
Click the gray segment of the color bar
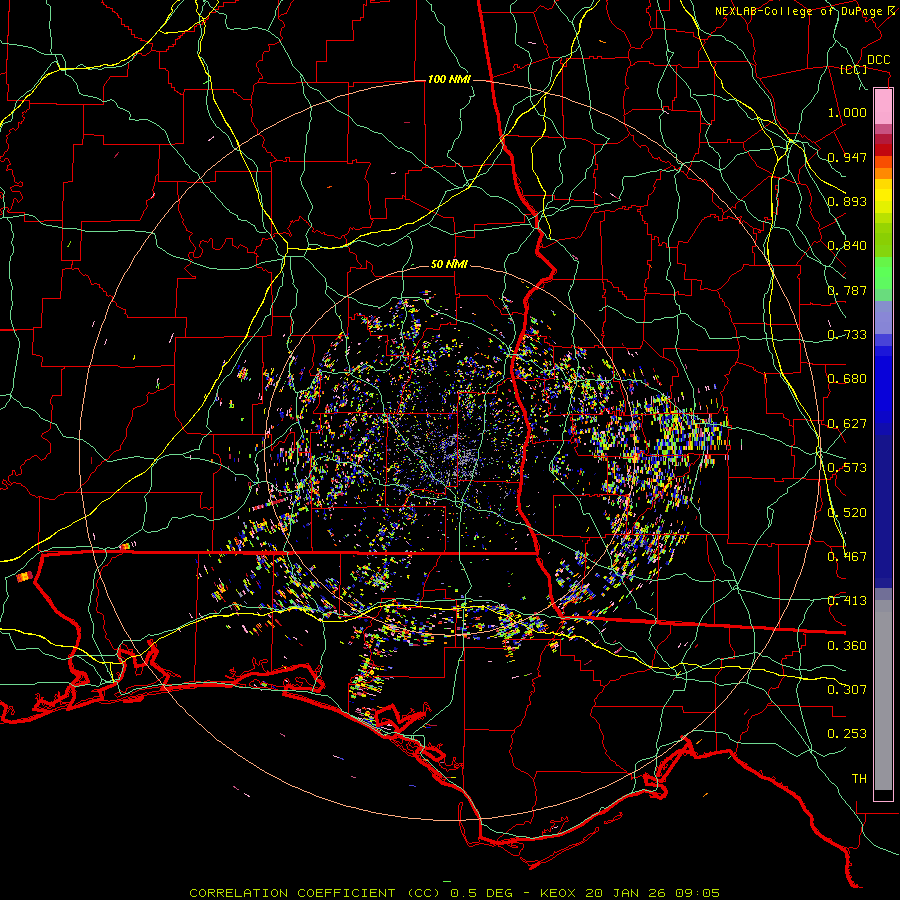coord(883,695)
